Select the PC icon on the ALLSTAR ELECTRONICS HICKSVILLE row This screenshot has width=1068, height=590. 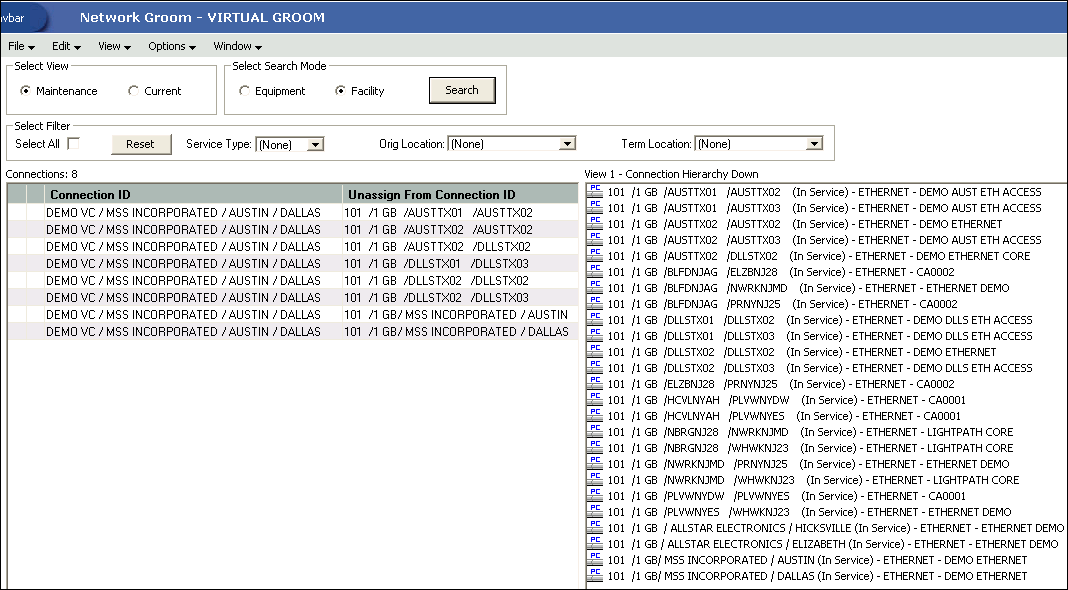click(594, 527)
